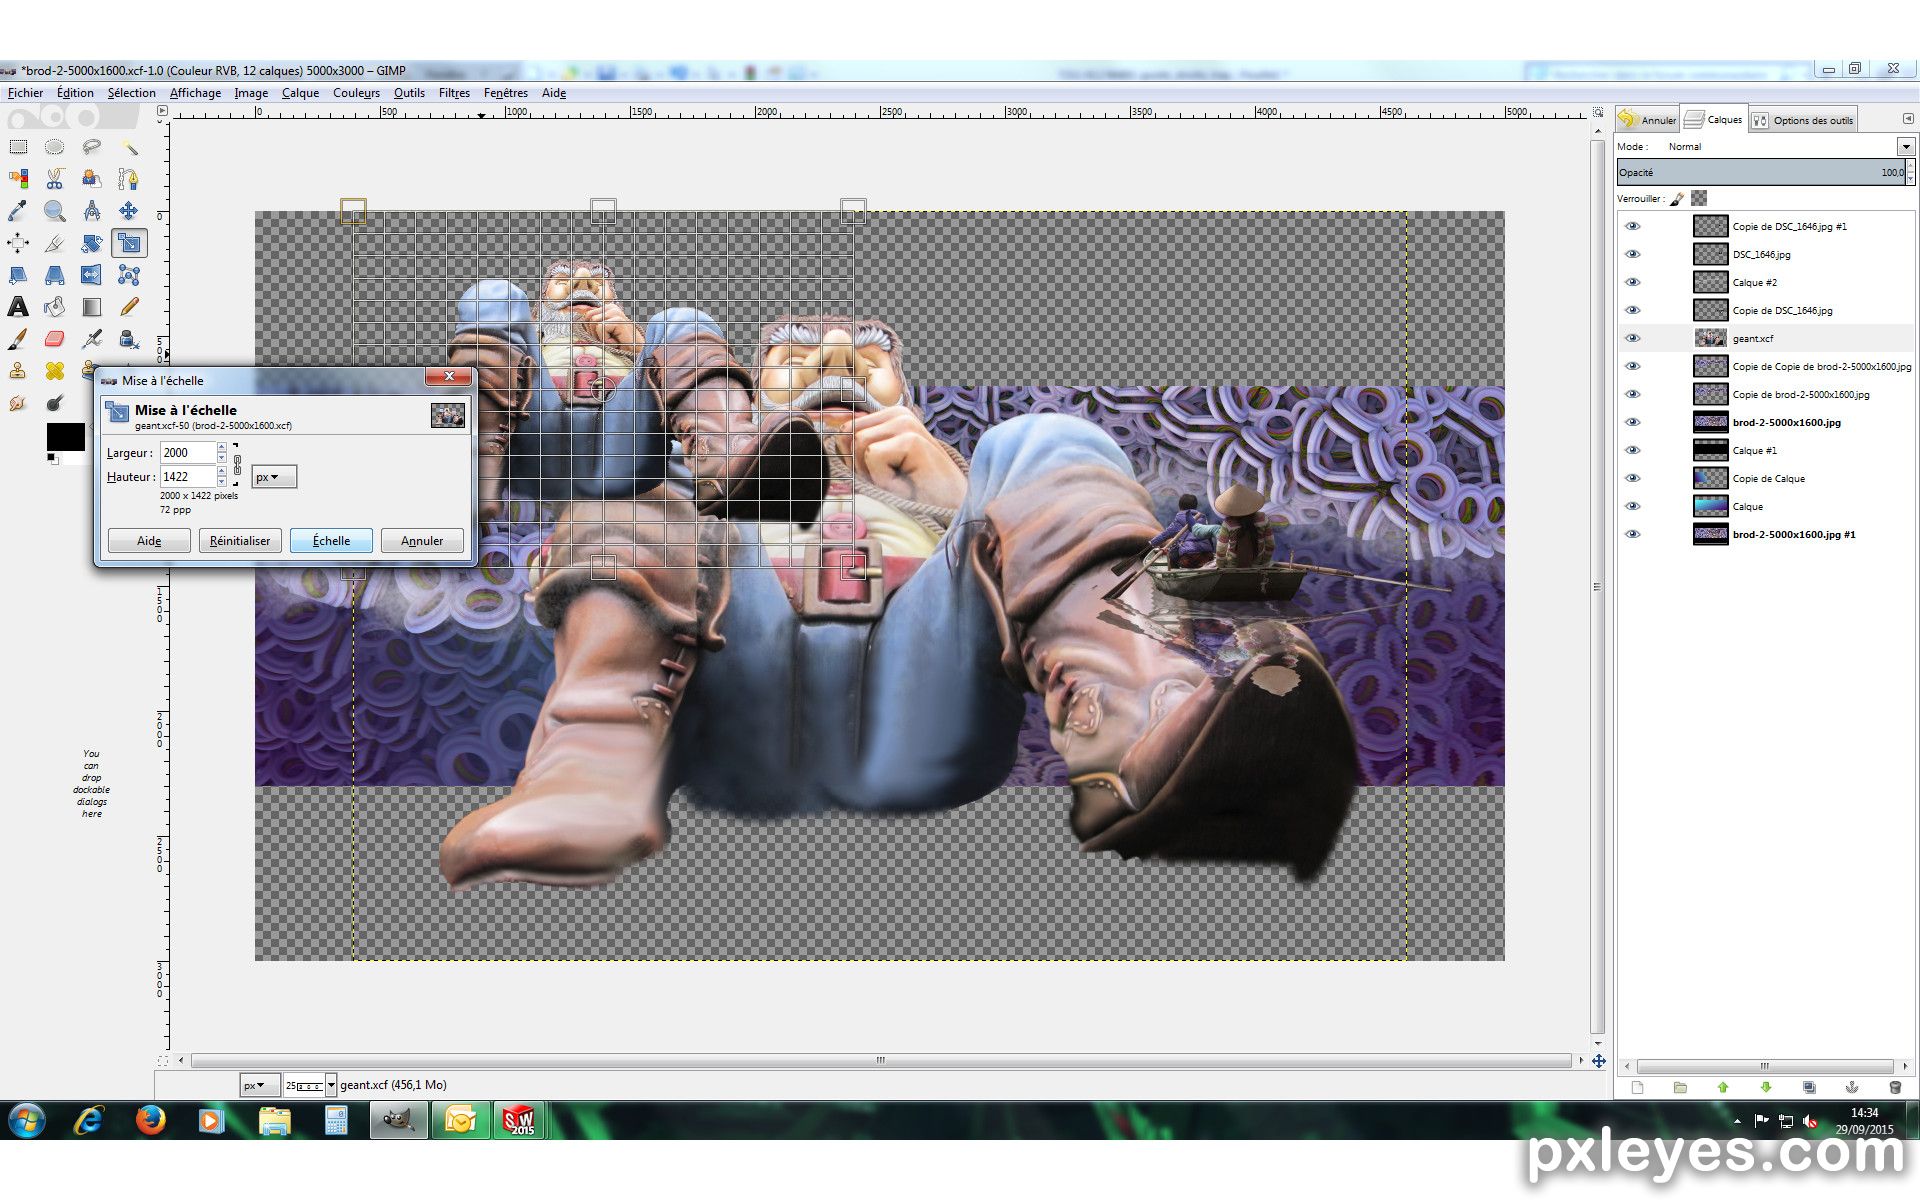
Task: Select the Eraser tool
Action: (x=55, y=339)
